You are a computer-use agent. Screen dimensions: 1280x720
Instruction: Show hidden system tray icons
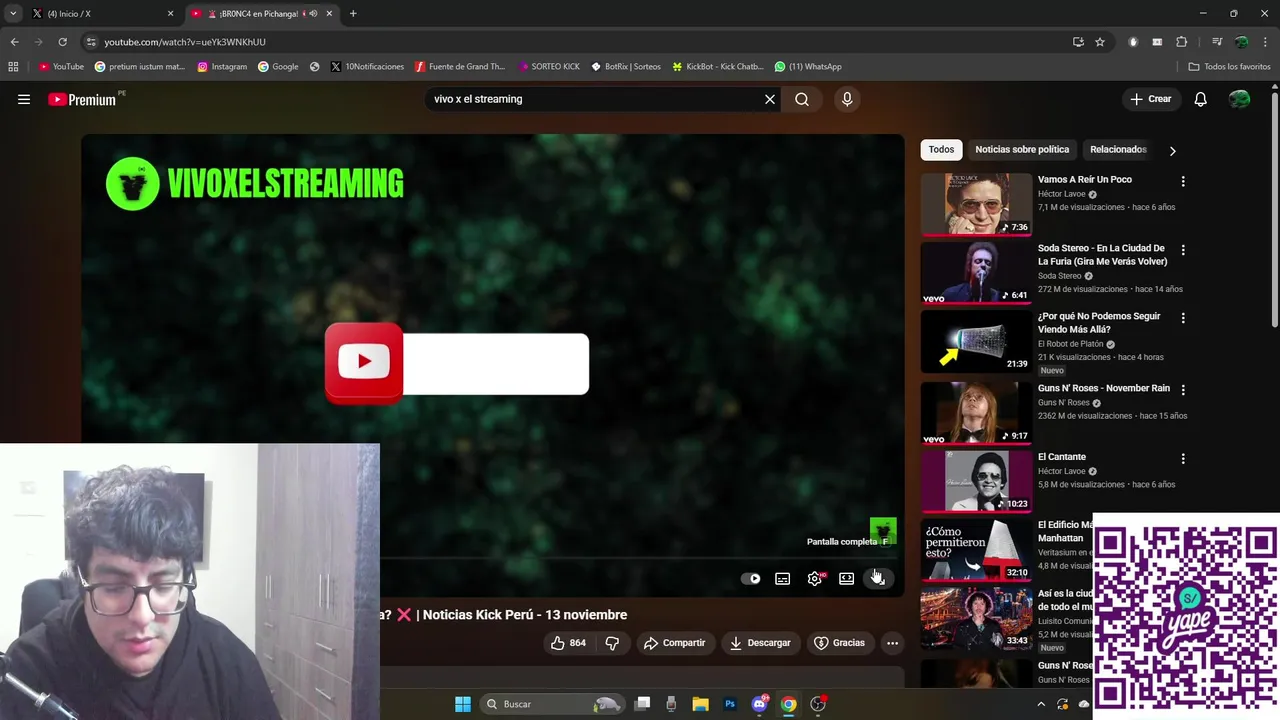point(1041,704)
